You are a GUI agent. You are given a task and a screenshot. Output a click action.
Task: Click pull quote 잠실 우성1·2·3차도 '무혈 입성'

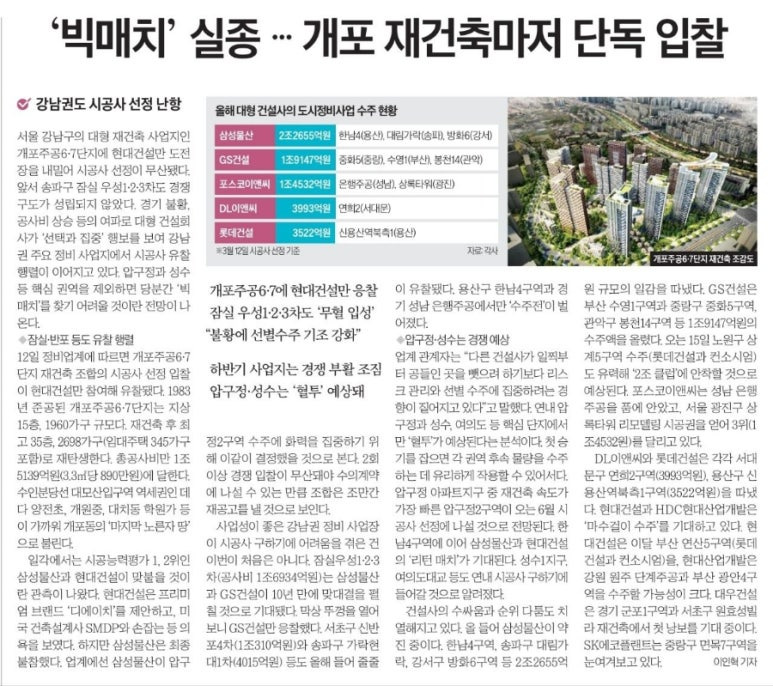tap(293, 312)
